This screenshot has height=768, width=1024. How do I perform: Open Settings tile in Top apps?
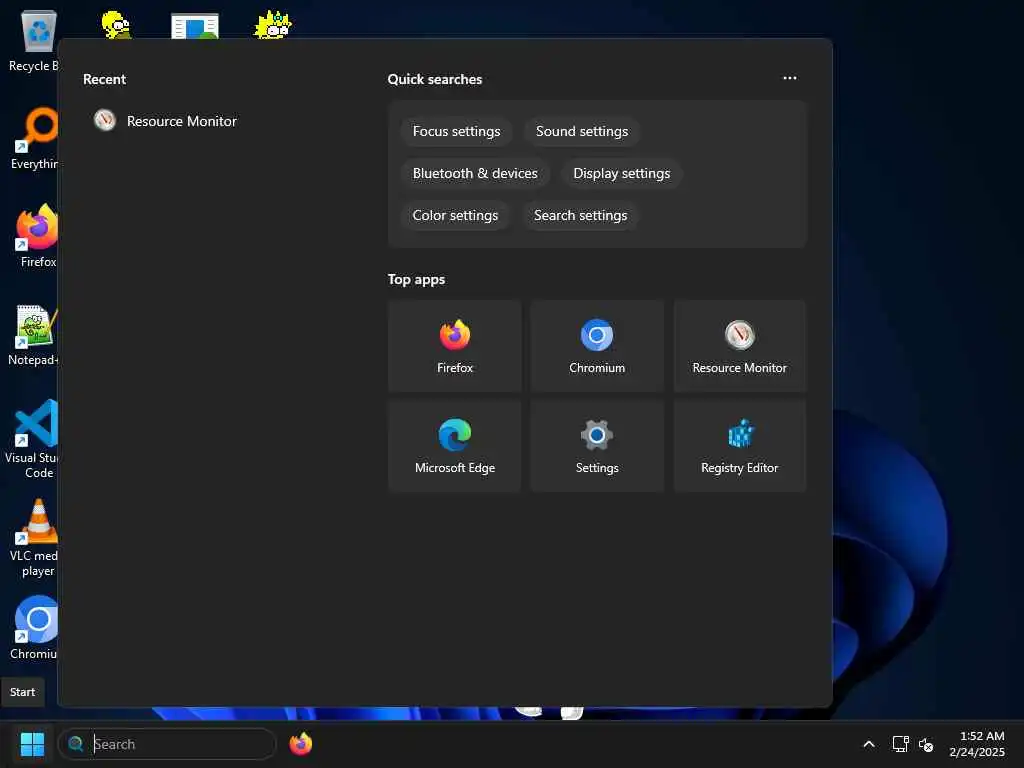click(x=597, y=446)
